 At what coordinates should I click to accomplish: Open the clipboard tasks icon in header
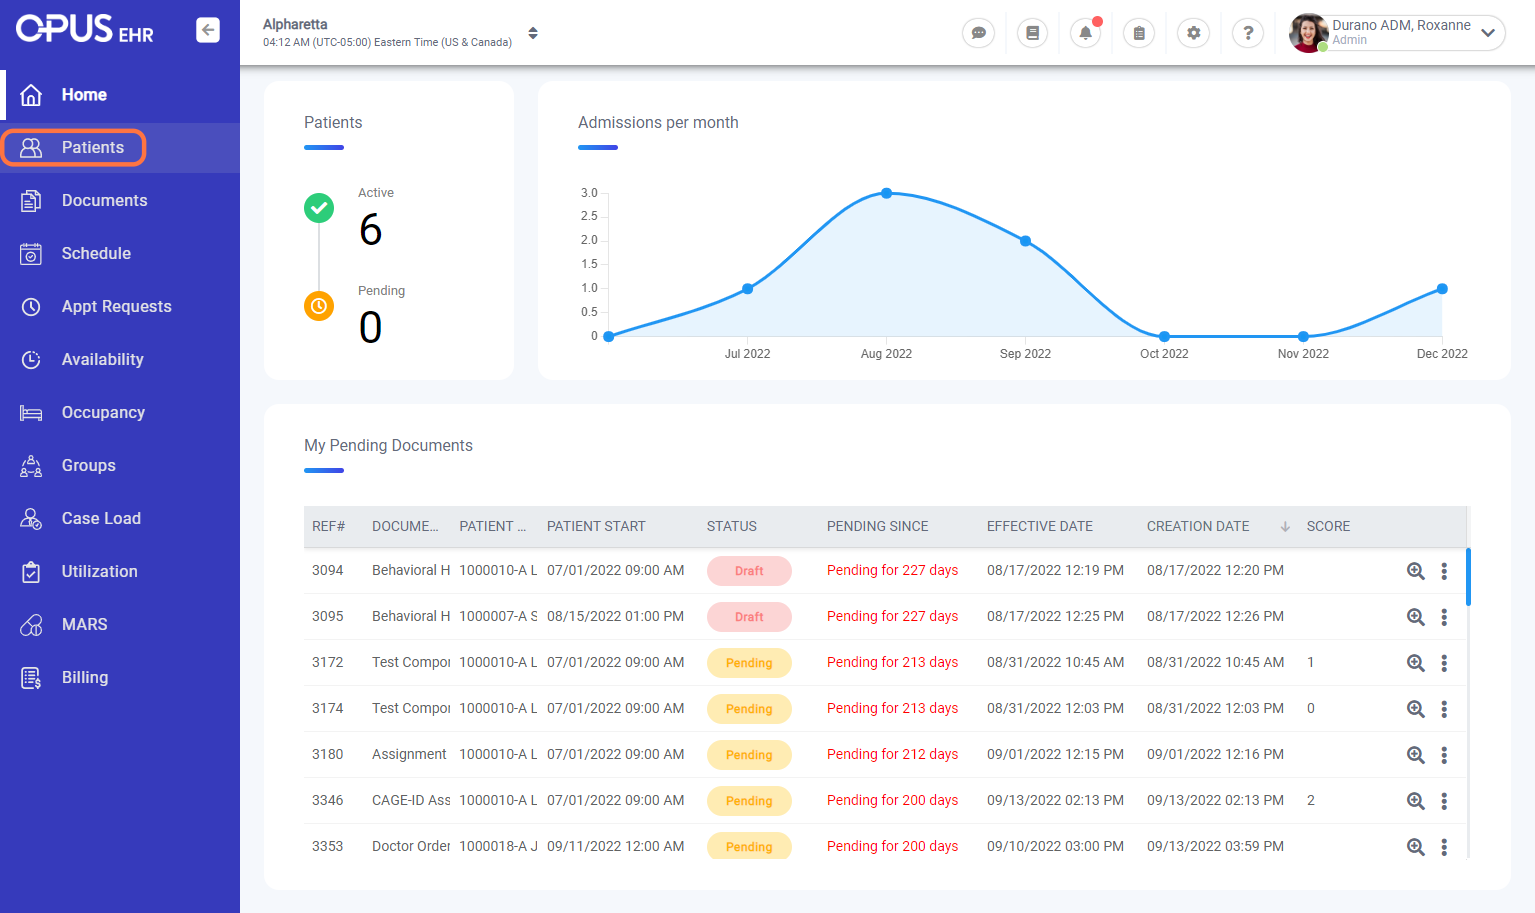coord(1139,33)
